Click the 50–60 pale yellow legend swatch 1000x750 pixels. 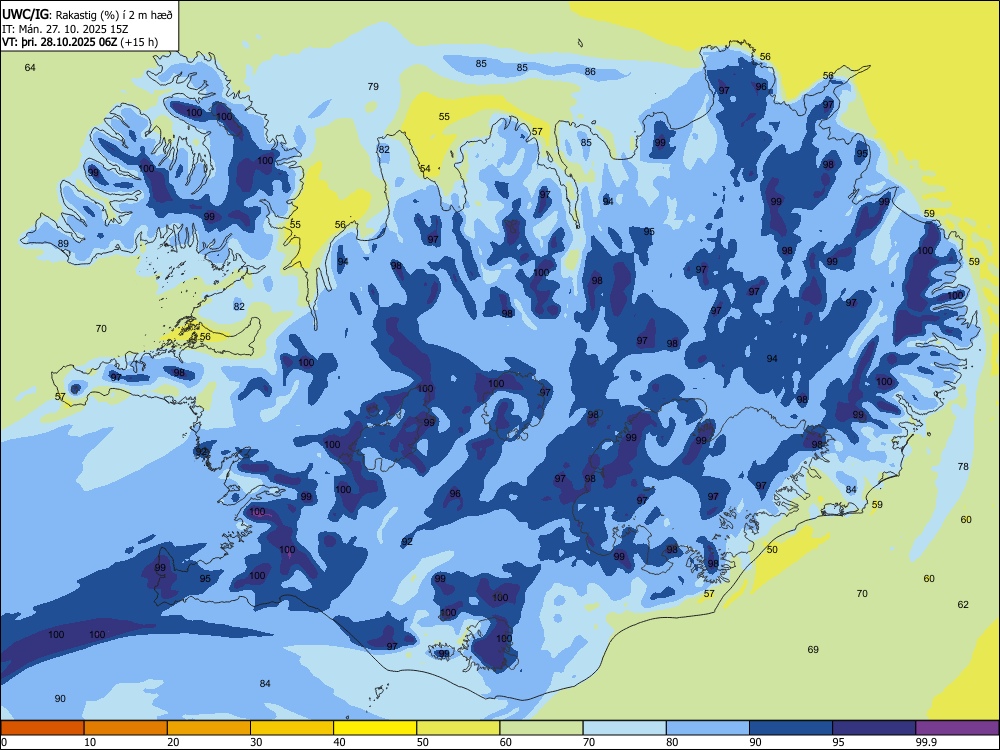[458, 728]
